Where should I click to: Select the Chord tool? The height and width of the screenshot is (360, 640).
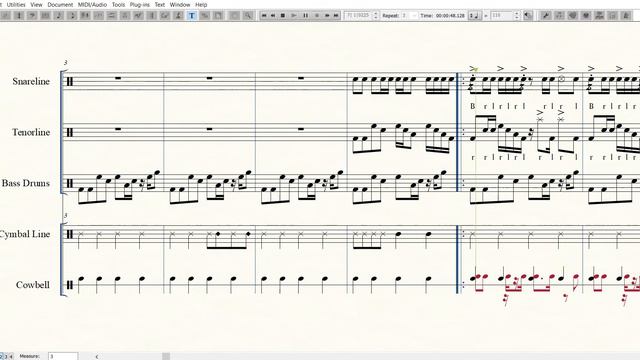coord(164,16)
